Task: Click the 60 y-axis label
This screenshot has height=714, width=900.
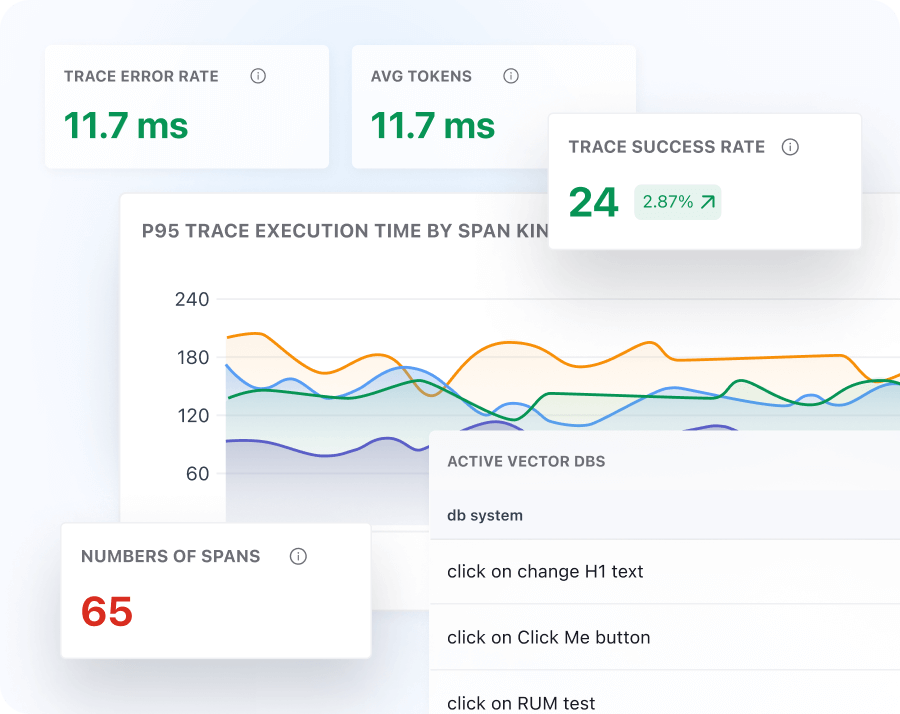Action: tap(197, 474)
